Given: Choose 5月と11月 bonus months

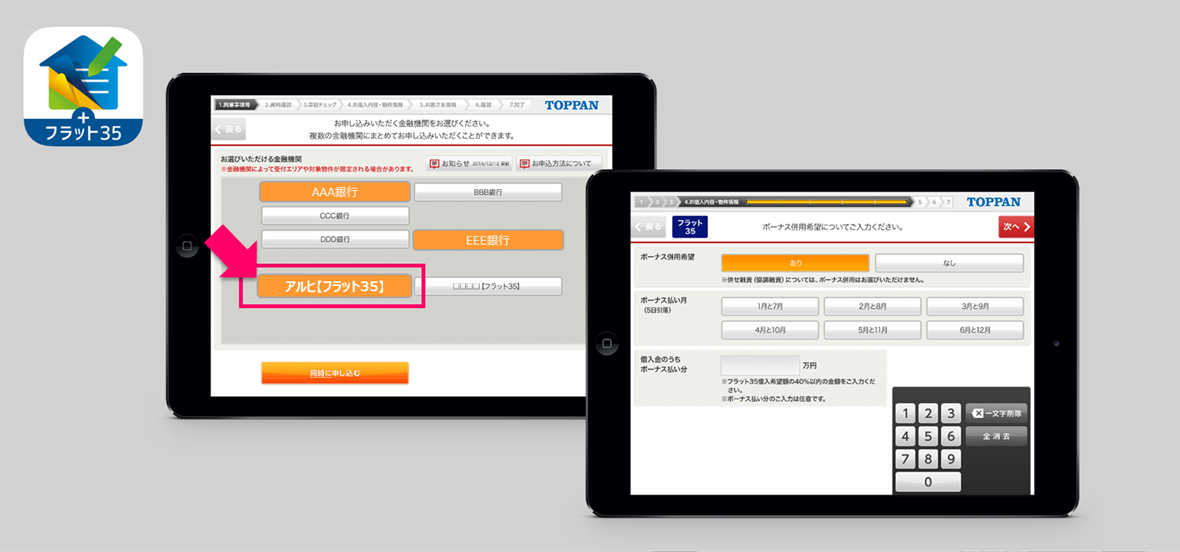Looking at the screenshot, I should pyautogui.click(x=872, y=331).
